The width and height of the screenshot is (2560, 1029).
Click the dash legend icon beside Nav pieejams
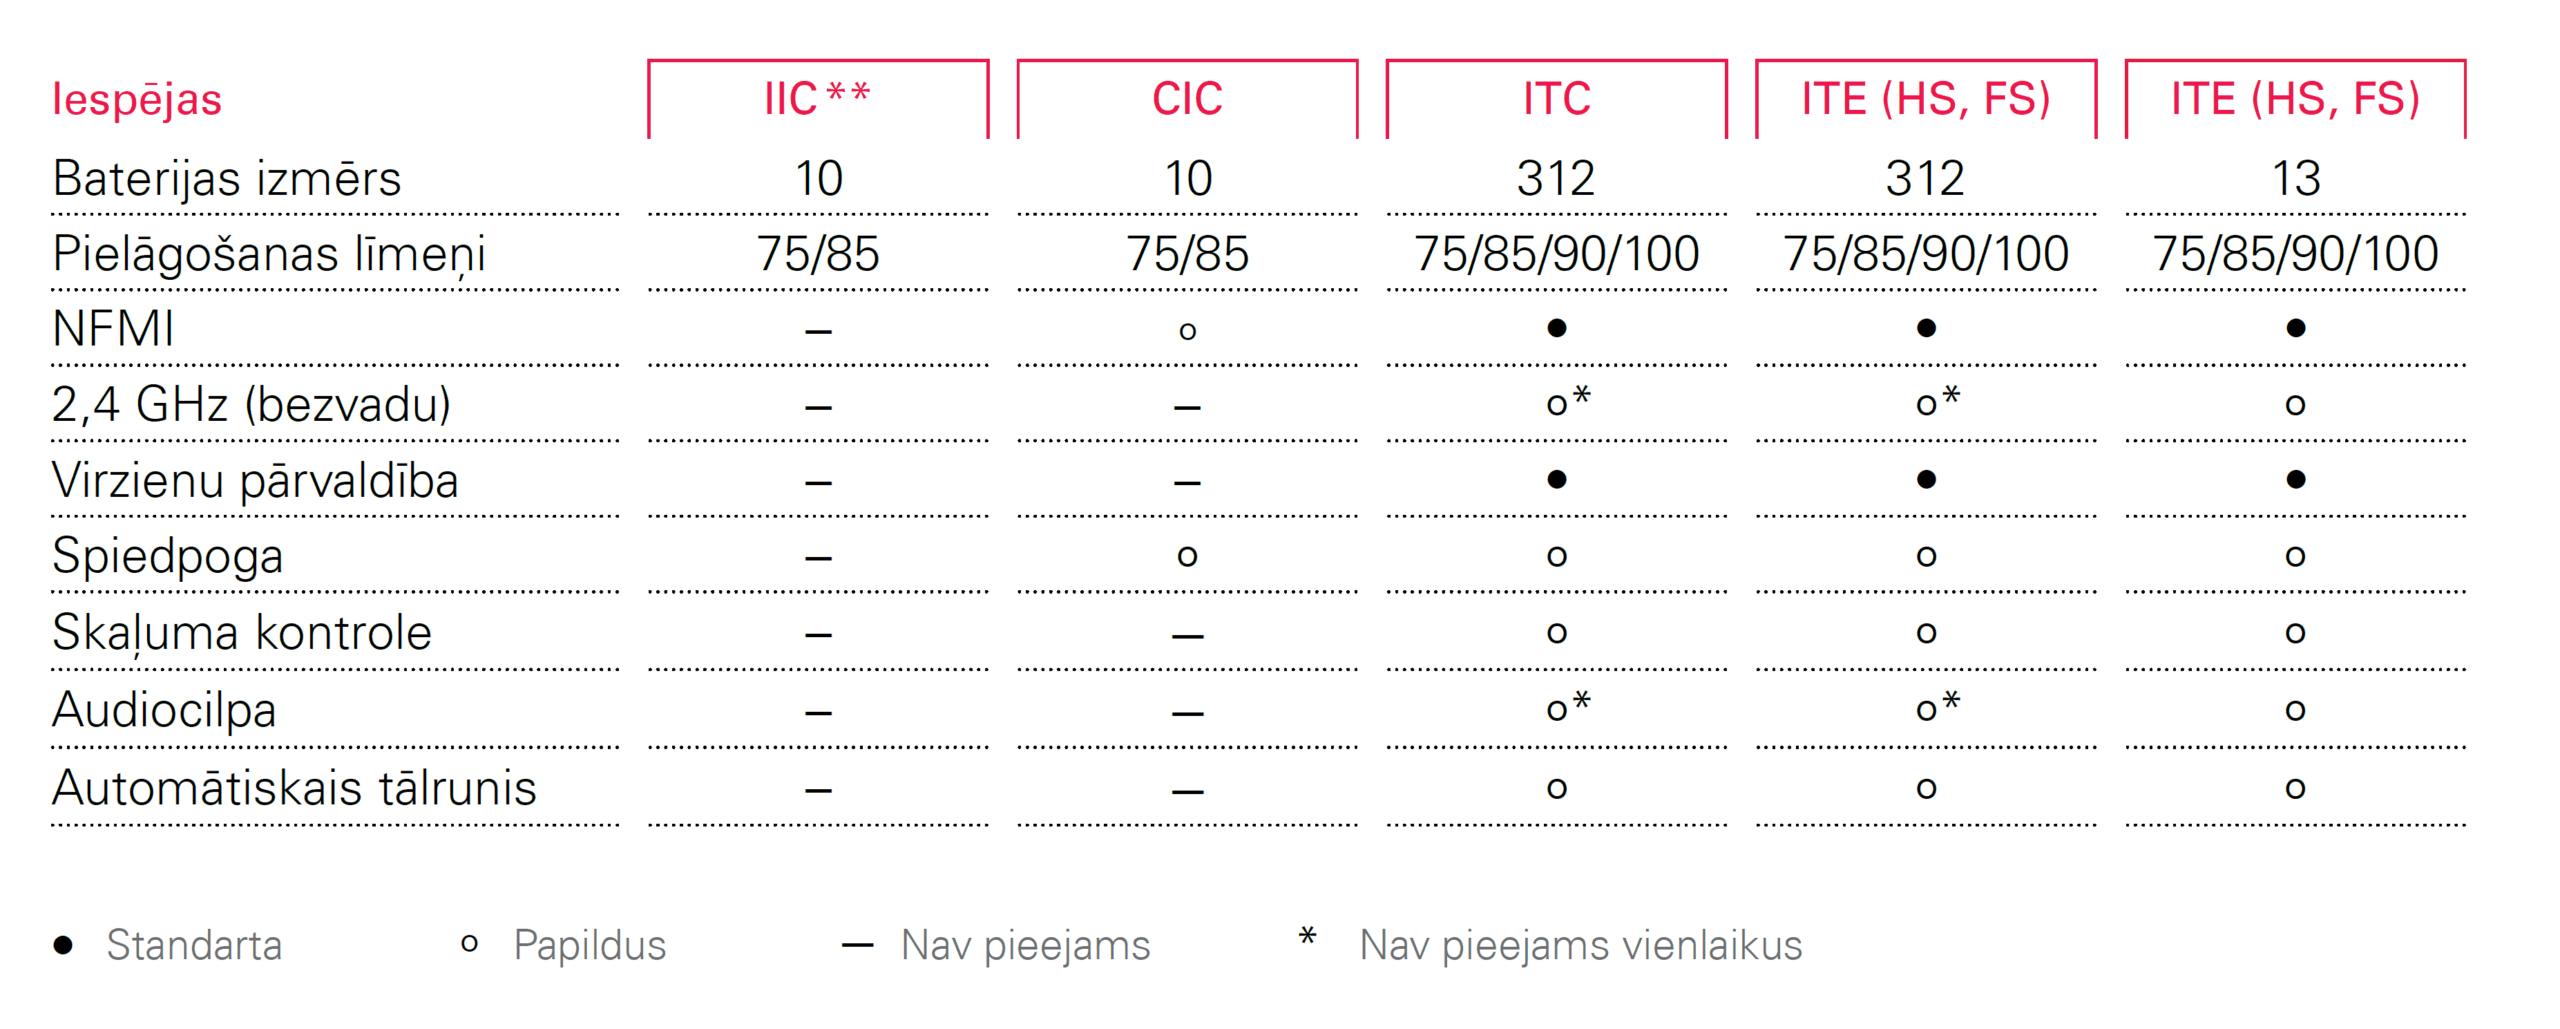click(x=857, y=945)
